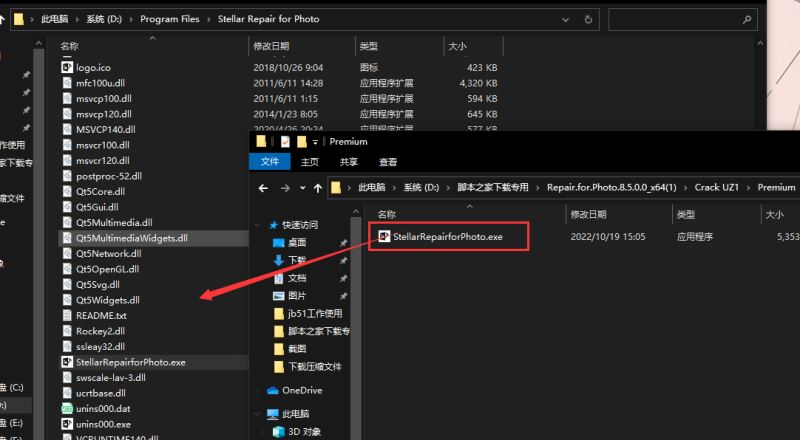Click 系统 (D:) breadcrumb in back window
The width and height of the screenshot is (800, 440).
(104, 19)
